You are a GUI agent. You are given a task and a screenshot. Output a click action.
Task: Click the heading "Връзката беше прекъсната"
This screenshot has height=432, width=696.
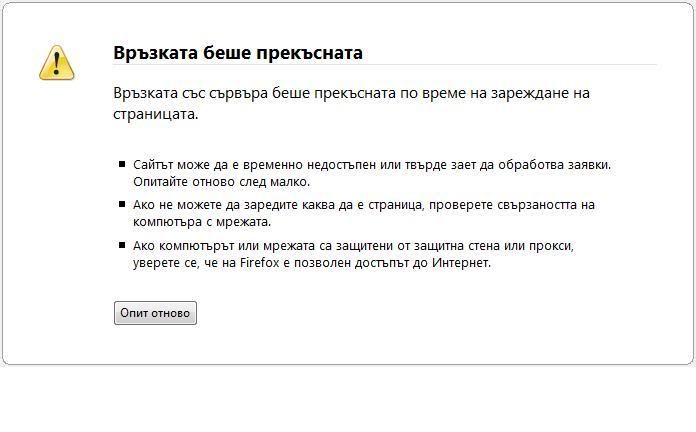click(238, 53)
